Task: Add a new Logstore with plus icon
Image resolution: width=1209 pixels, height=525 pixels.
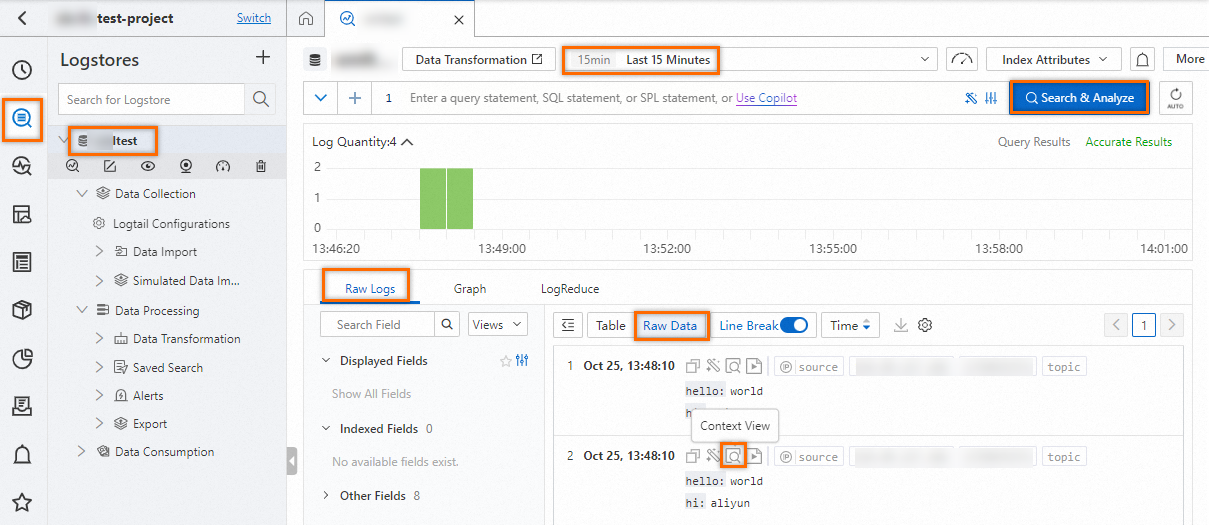Action: pyautogui.click(x=263, y=58)
